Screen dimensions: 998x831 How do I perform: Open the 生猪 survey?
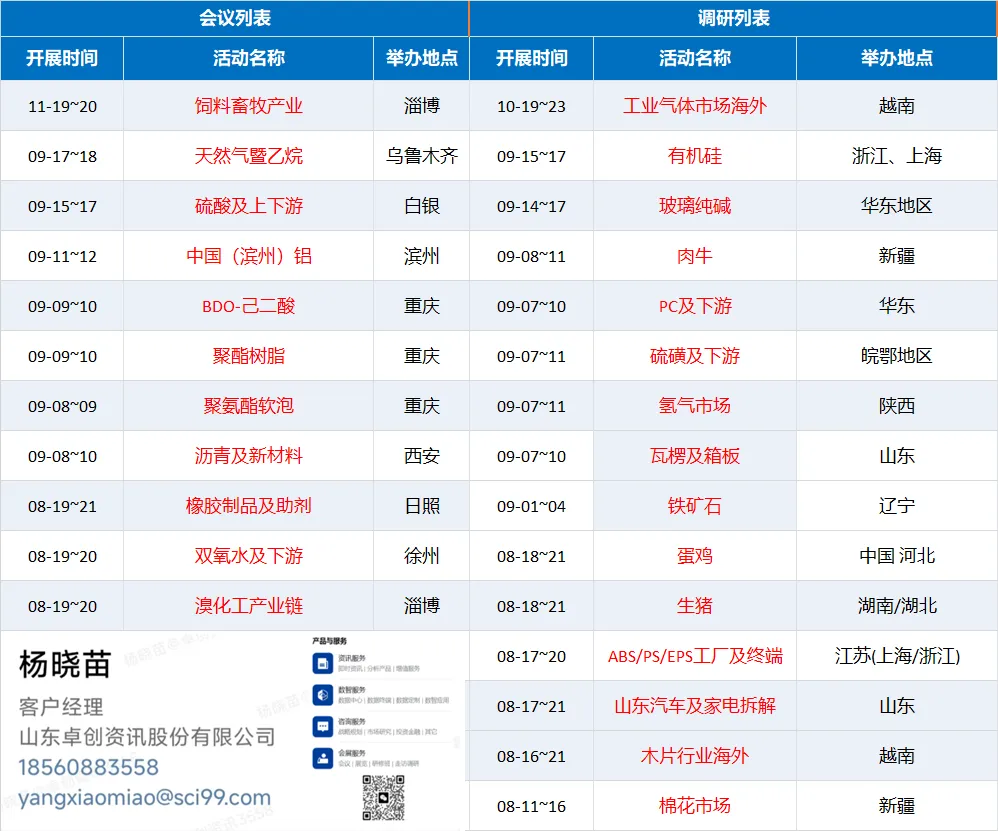[x=695, y=606]
